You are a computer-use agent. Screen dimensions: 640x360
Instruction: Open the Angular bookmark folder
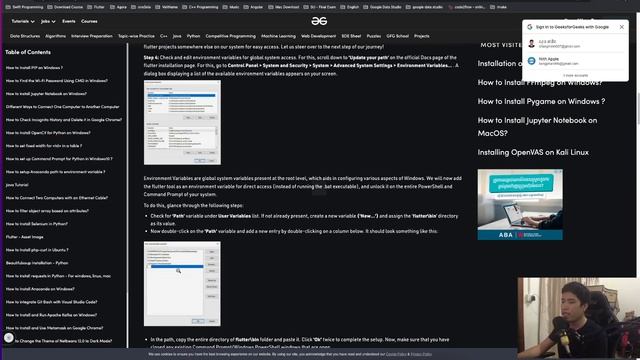click(253, 7)
